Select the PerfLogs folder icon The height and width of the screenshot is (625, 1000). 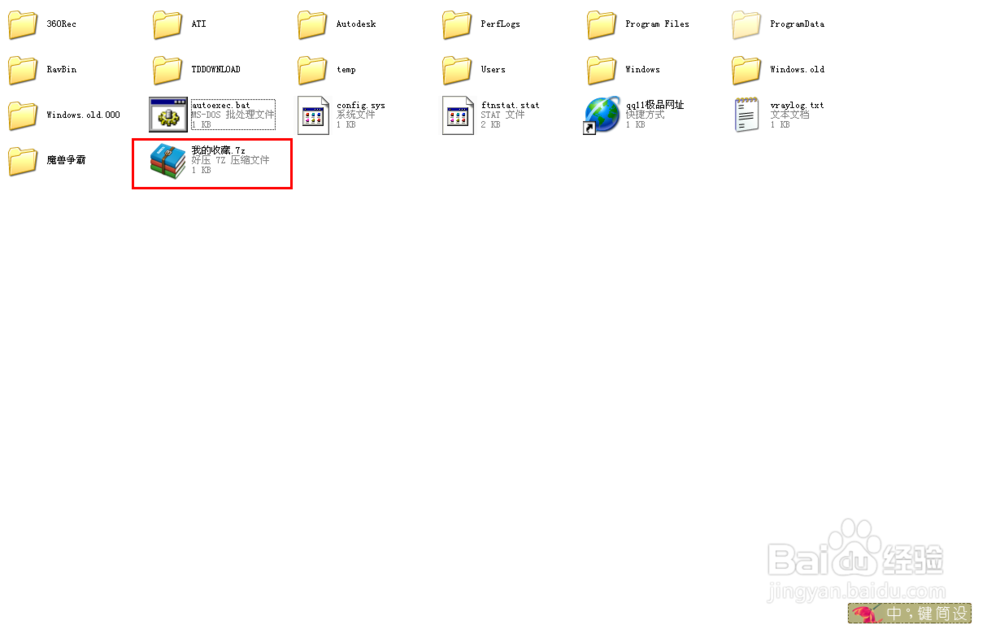457,24
